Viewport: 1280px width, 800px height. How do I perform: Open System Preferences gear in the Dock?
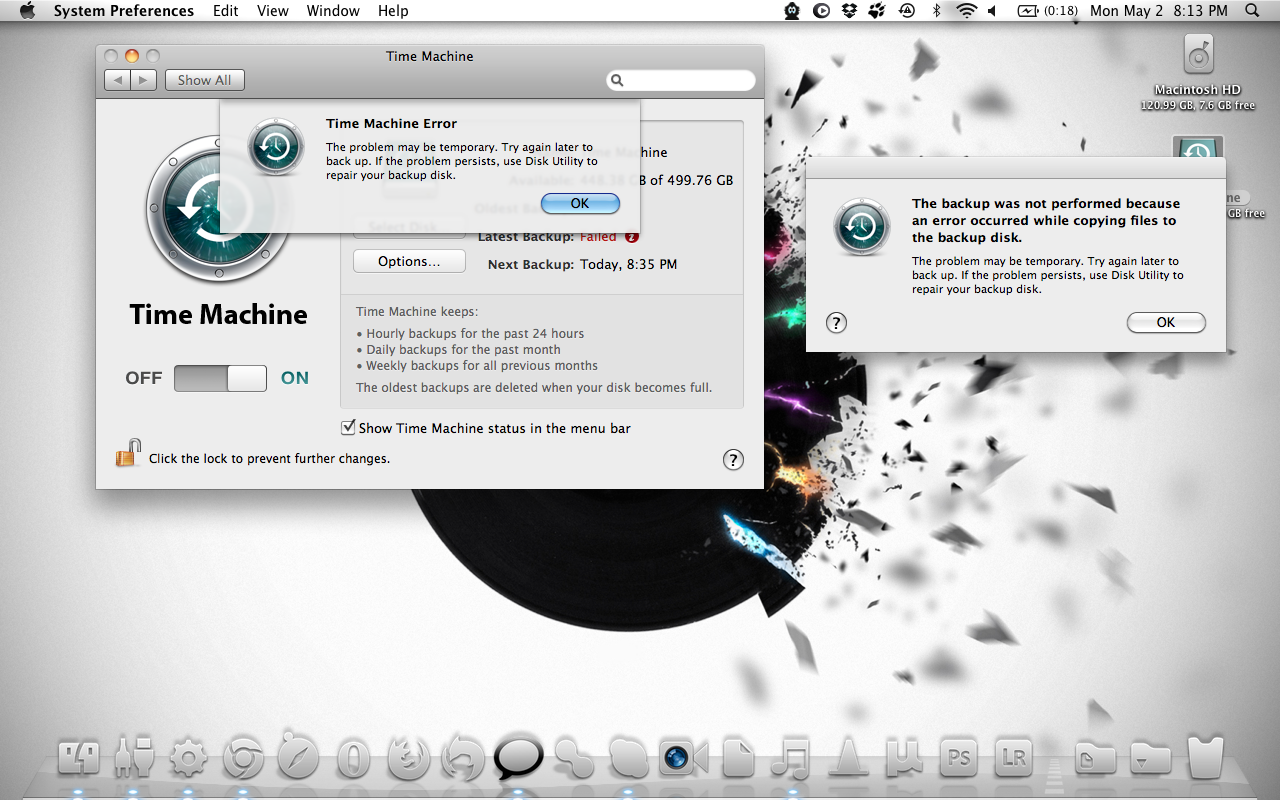188,758
